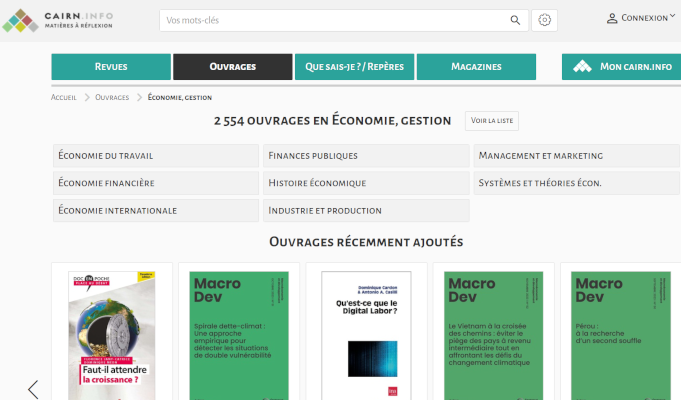
Task: Open Qu'est-ce que le Digital Labor cover
Action: coord(366,336)
